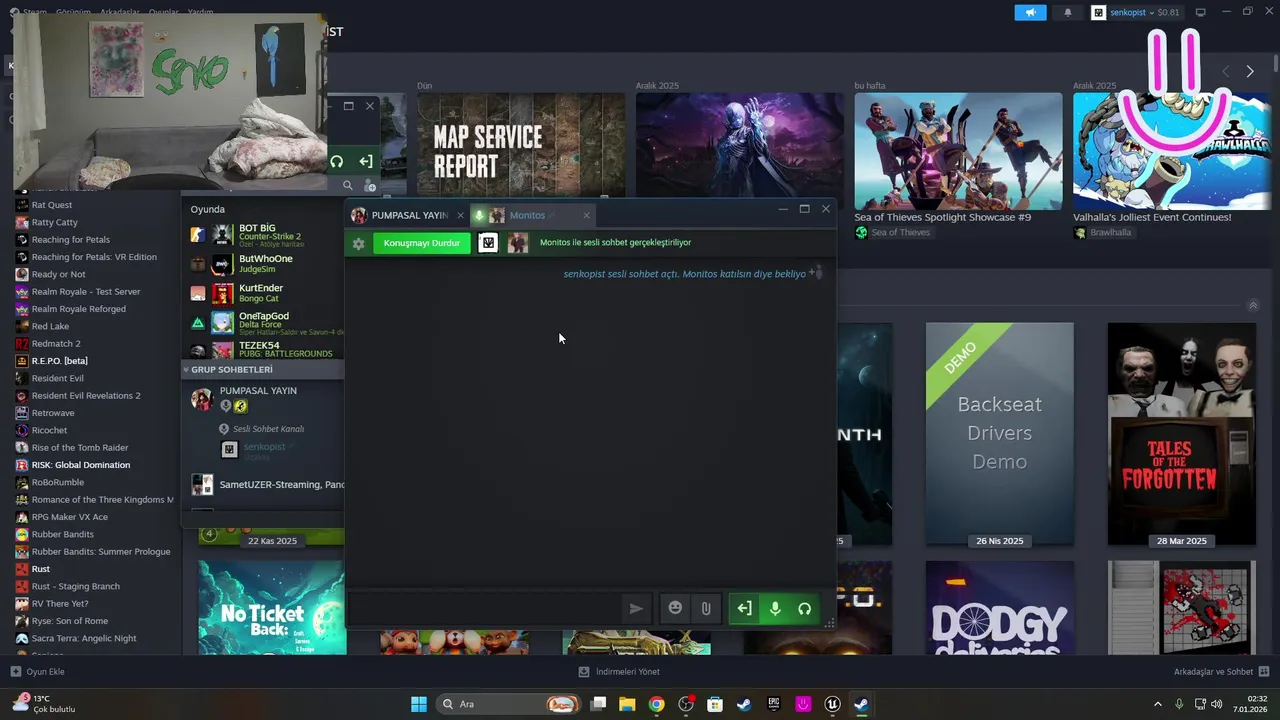Click senkopist avatar in voice bar

487,243
